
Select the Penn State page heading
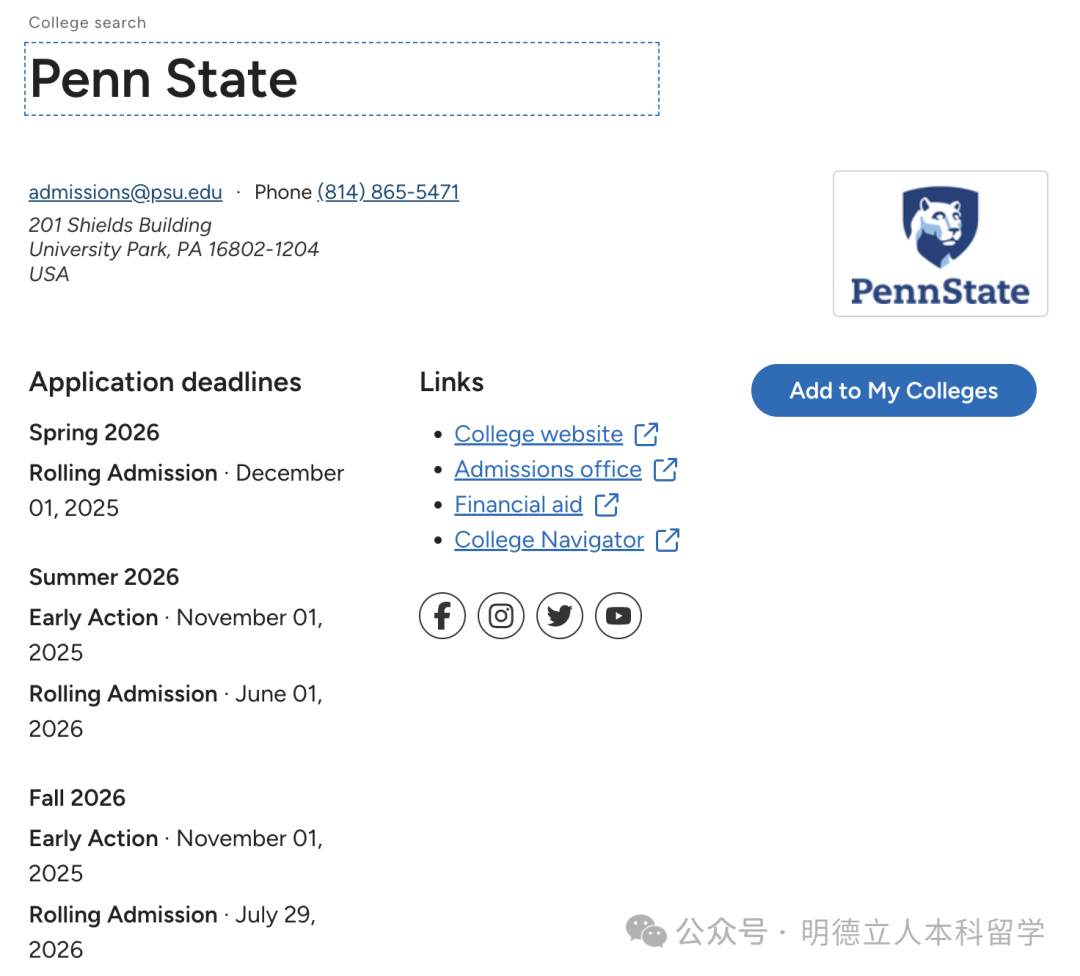click(164, 79)
